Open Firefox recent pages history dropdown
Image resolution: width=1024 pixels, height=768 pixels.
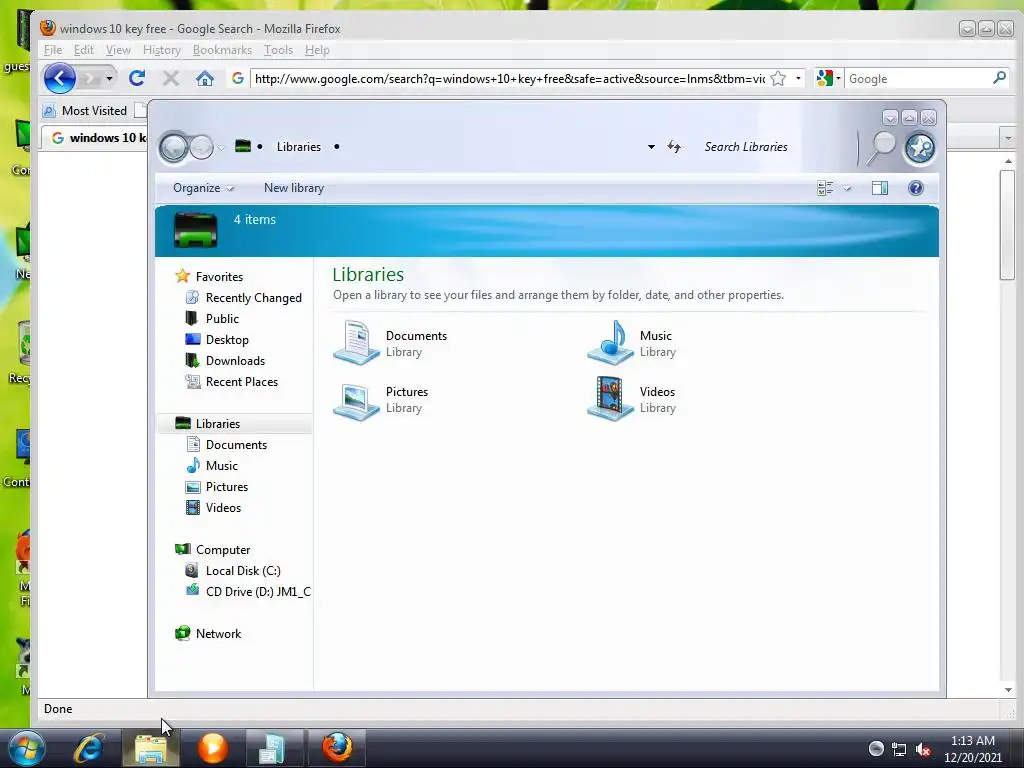[109, 79]
